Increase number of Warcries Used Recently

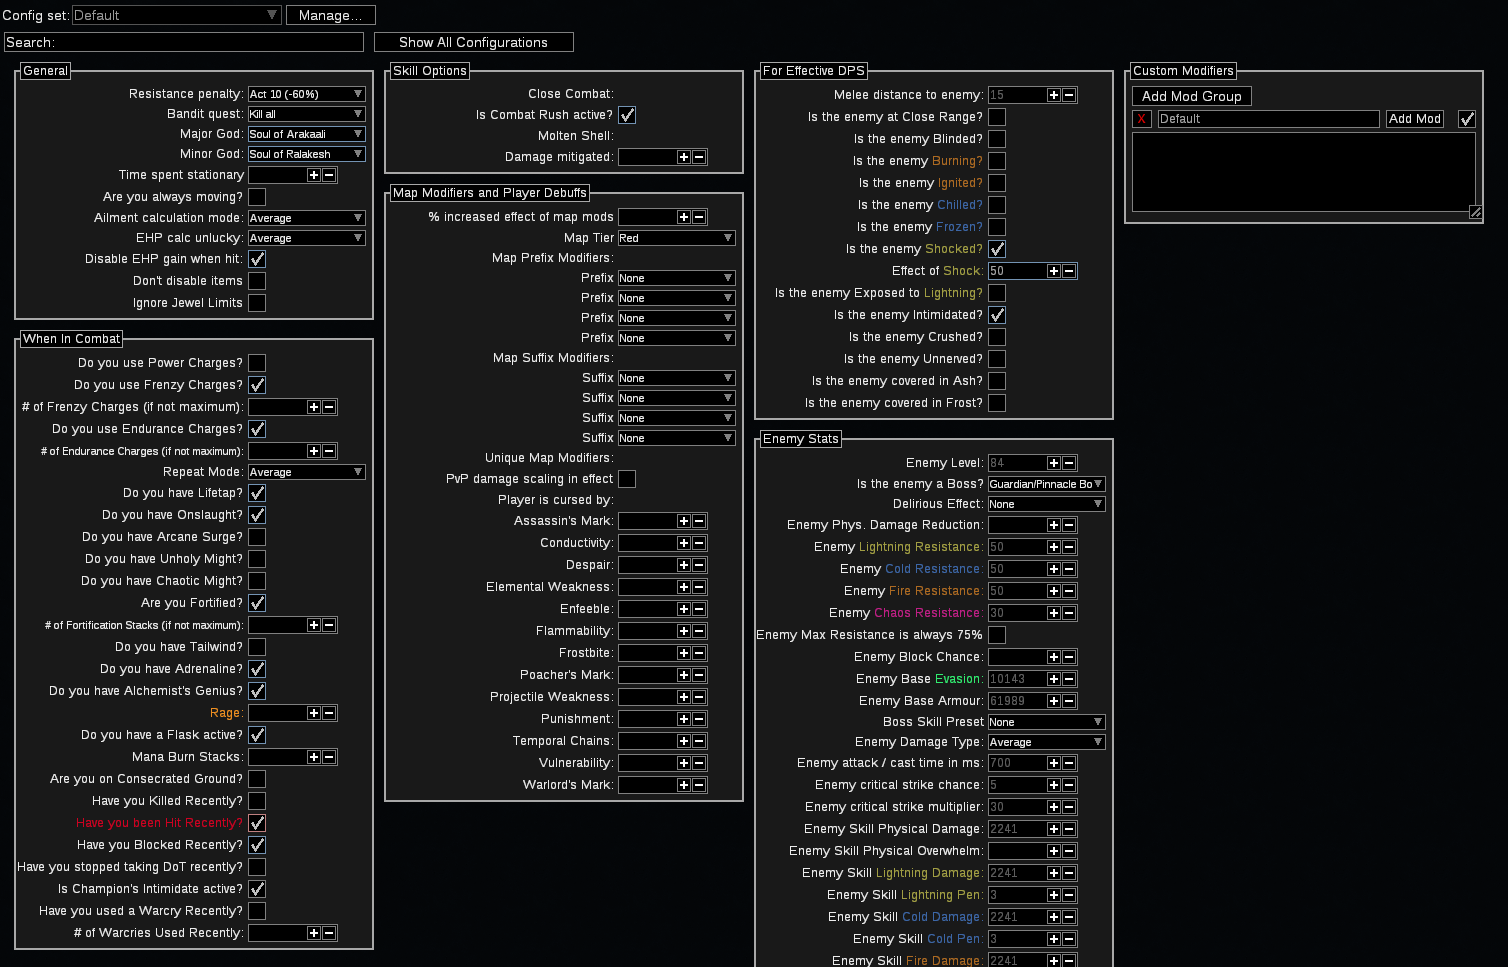pyautogui.click(x=314, y=933)
